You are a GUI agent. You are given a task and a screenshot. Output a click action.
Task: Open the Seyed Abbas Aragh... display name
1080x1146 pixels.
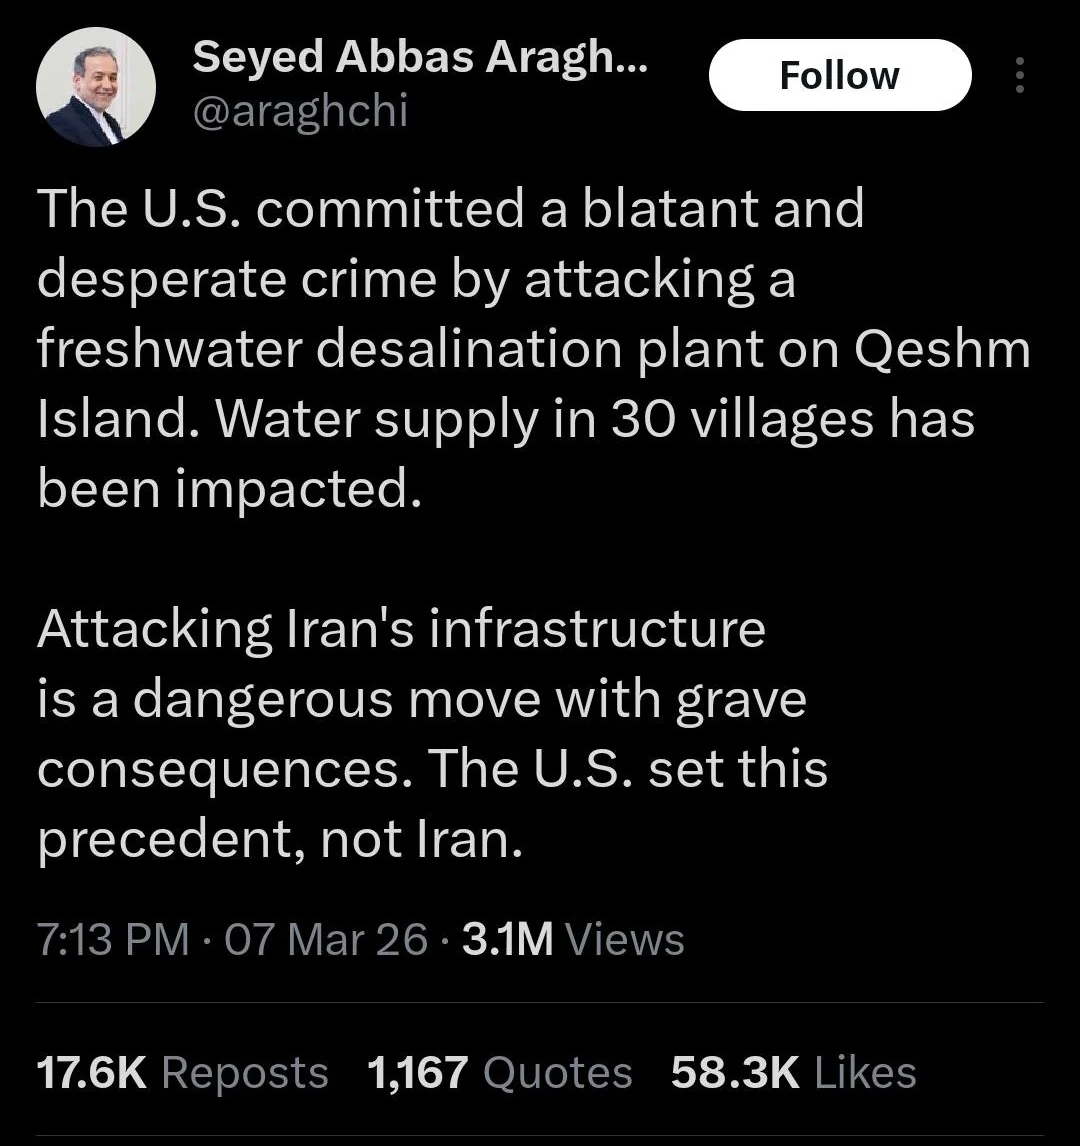420,58
